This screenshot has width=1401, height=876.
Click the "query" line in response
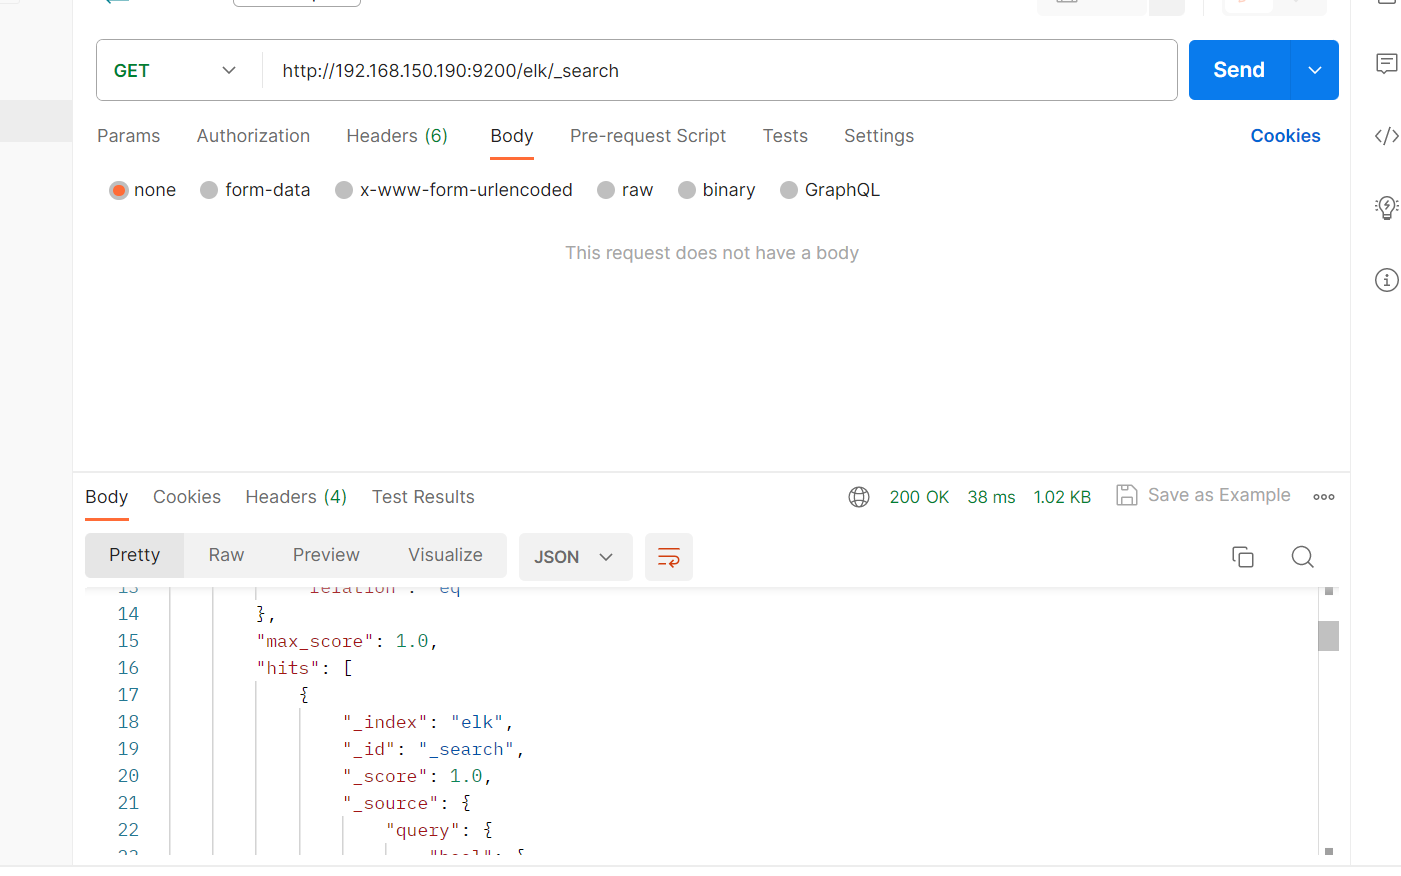pos(439,830)
